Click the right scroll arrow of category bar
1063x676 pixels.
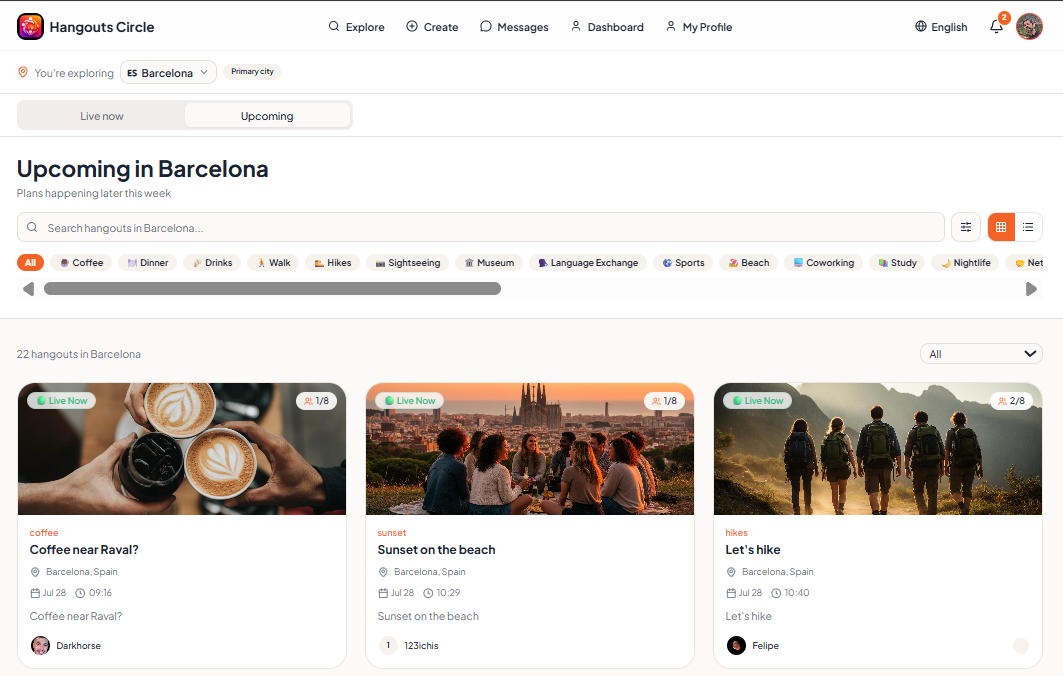(x=1031, y=289)
